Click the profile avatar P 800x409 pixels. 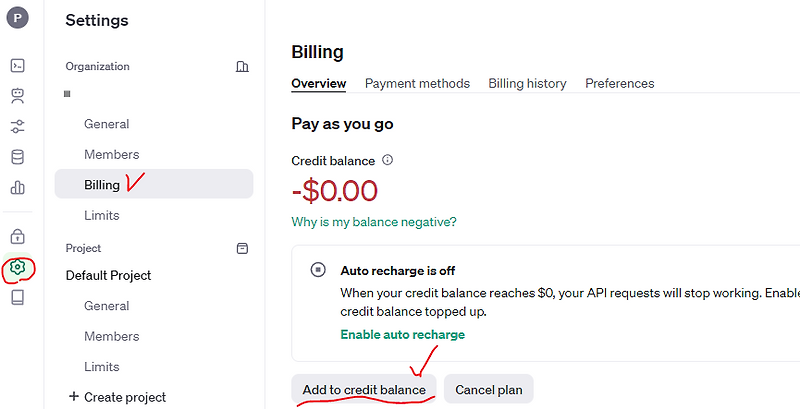17,18
